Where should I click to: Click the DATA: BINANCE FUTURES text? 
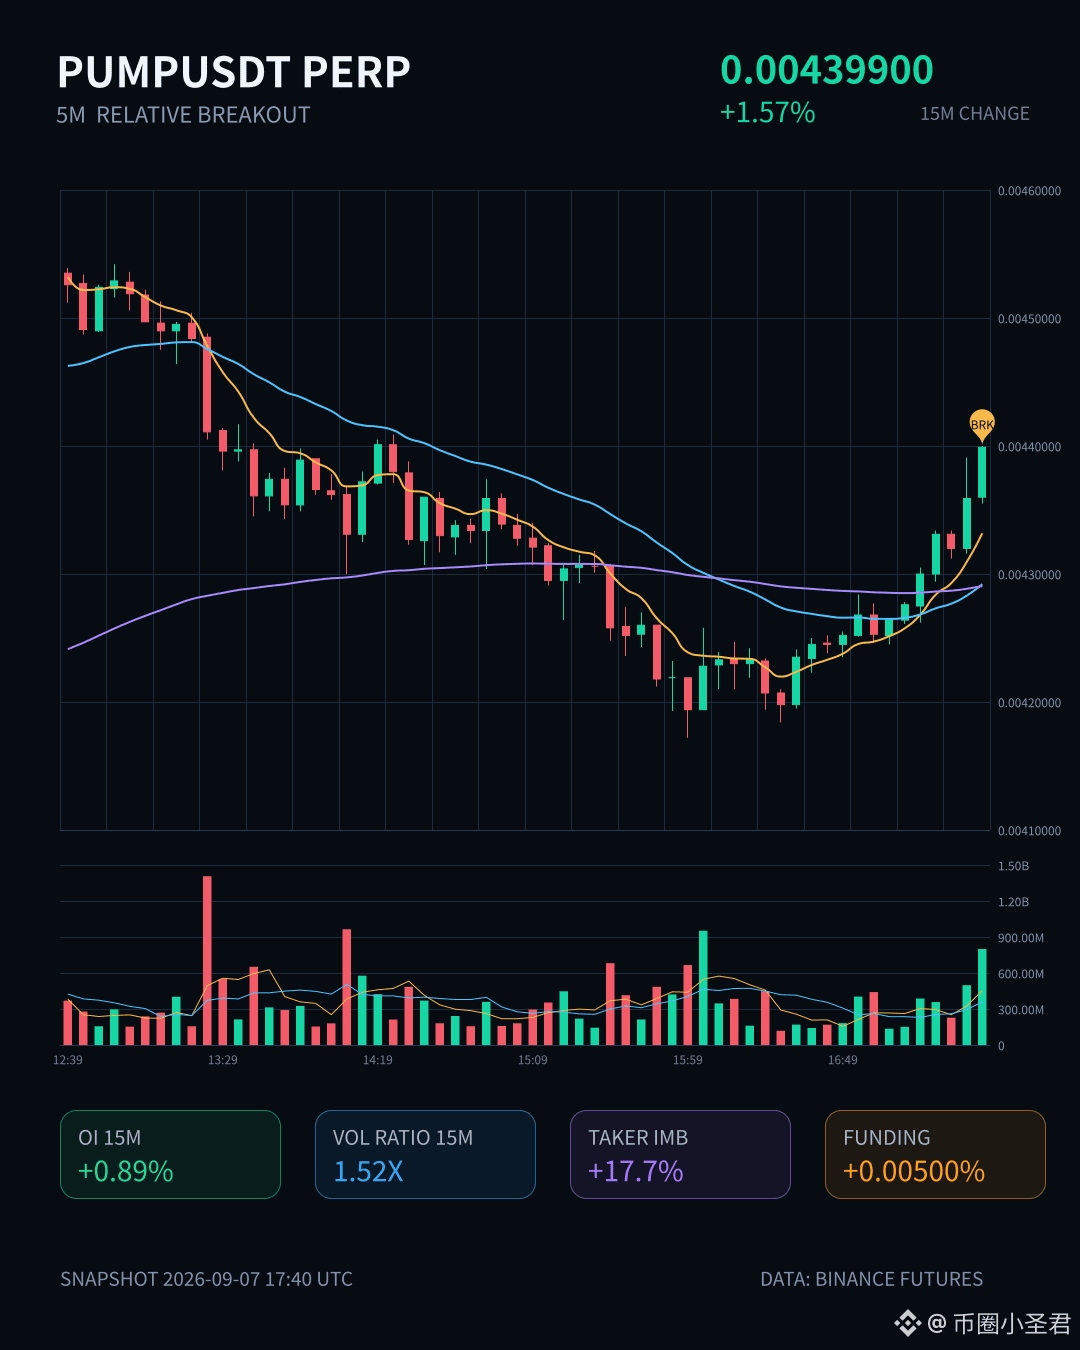(x=872, y=1279)
